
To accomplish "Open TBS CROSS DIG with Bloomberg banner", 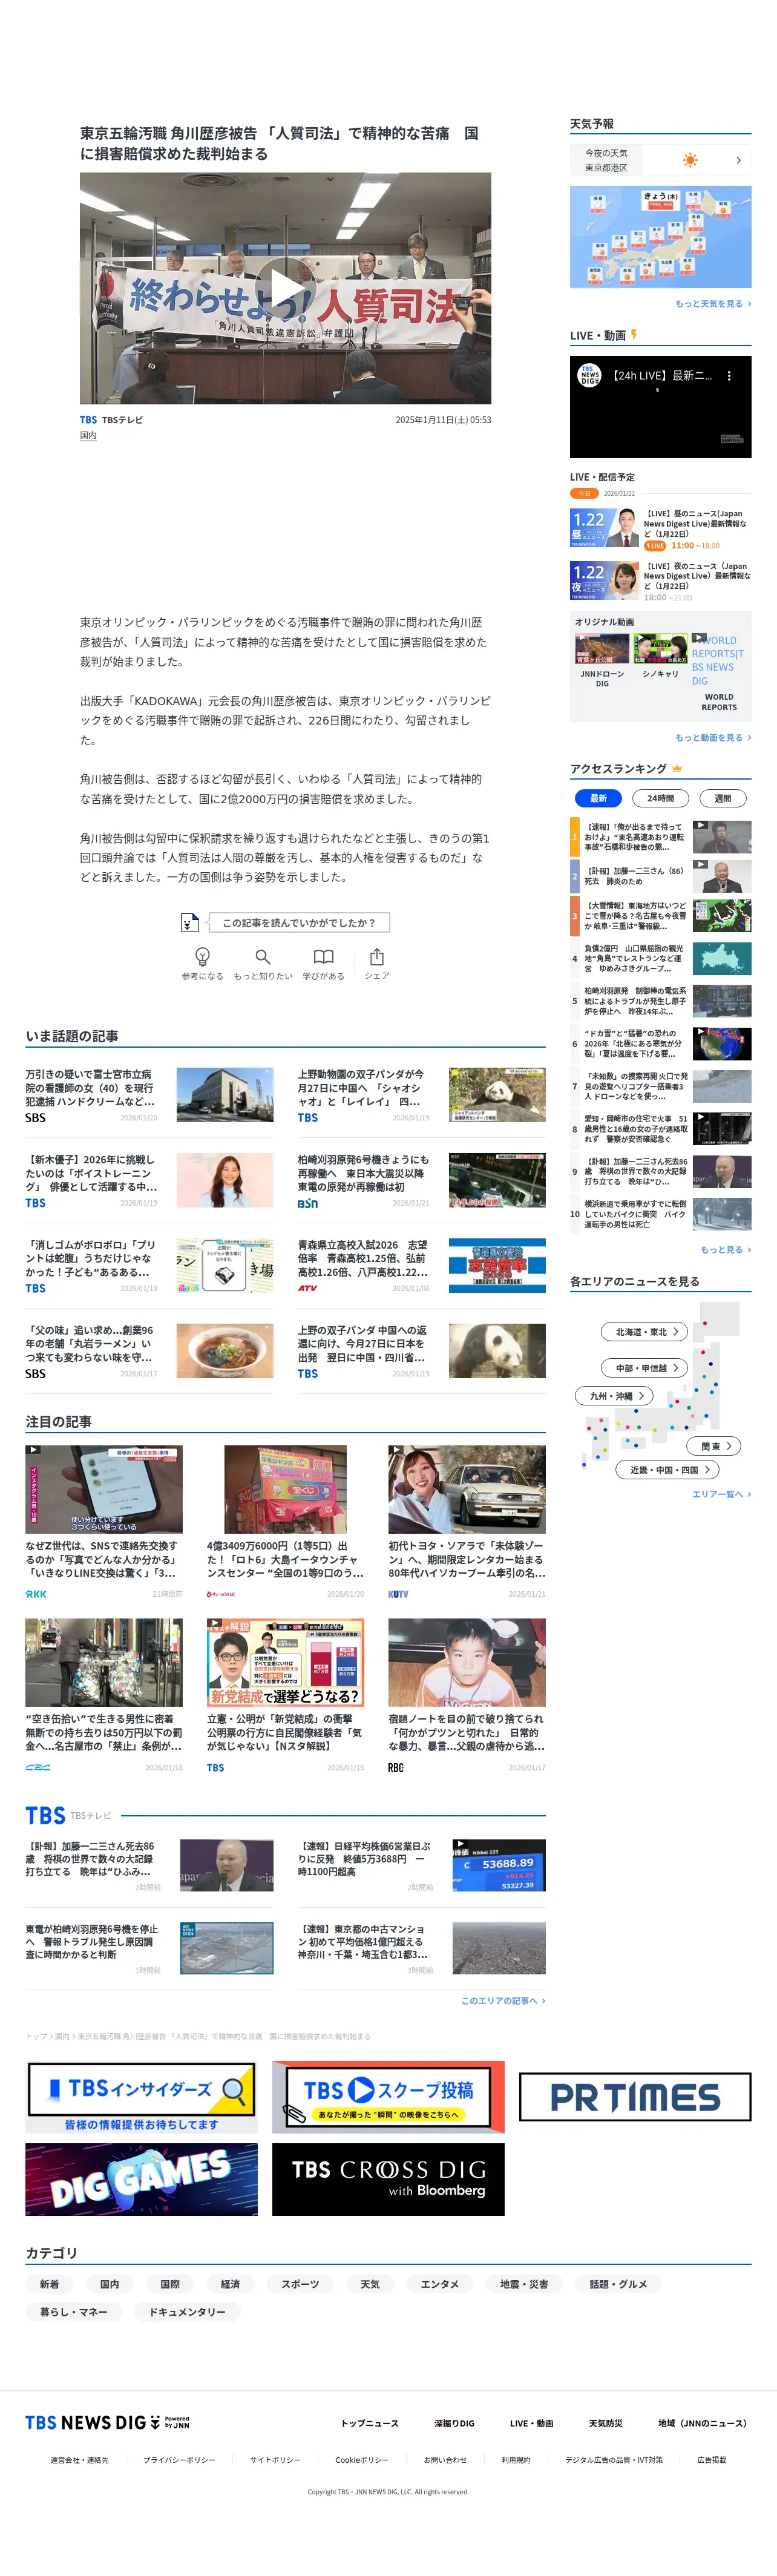I will (x=388, y=2179).
